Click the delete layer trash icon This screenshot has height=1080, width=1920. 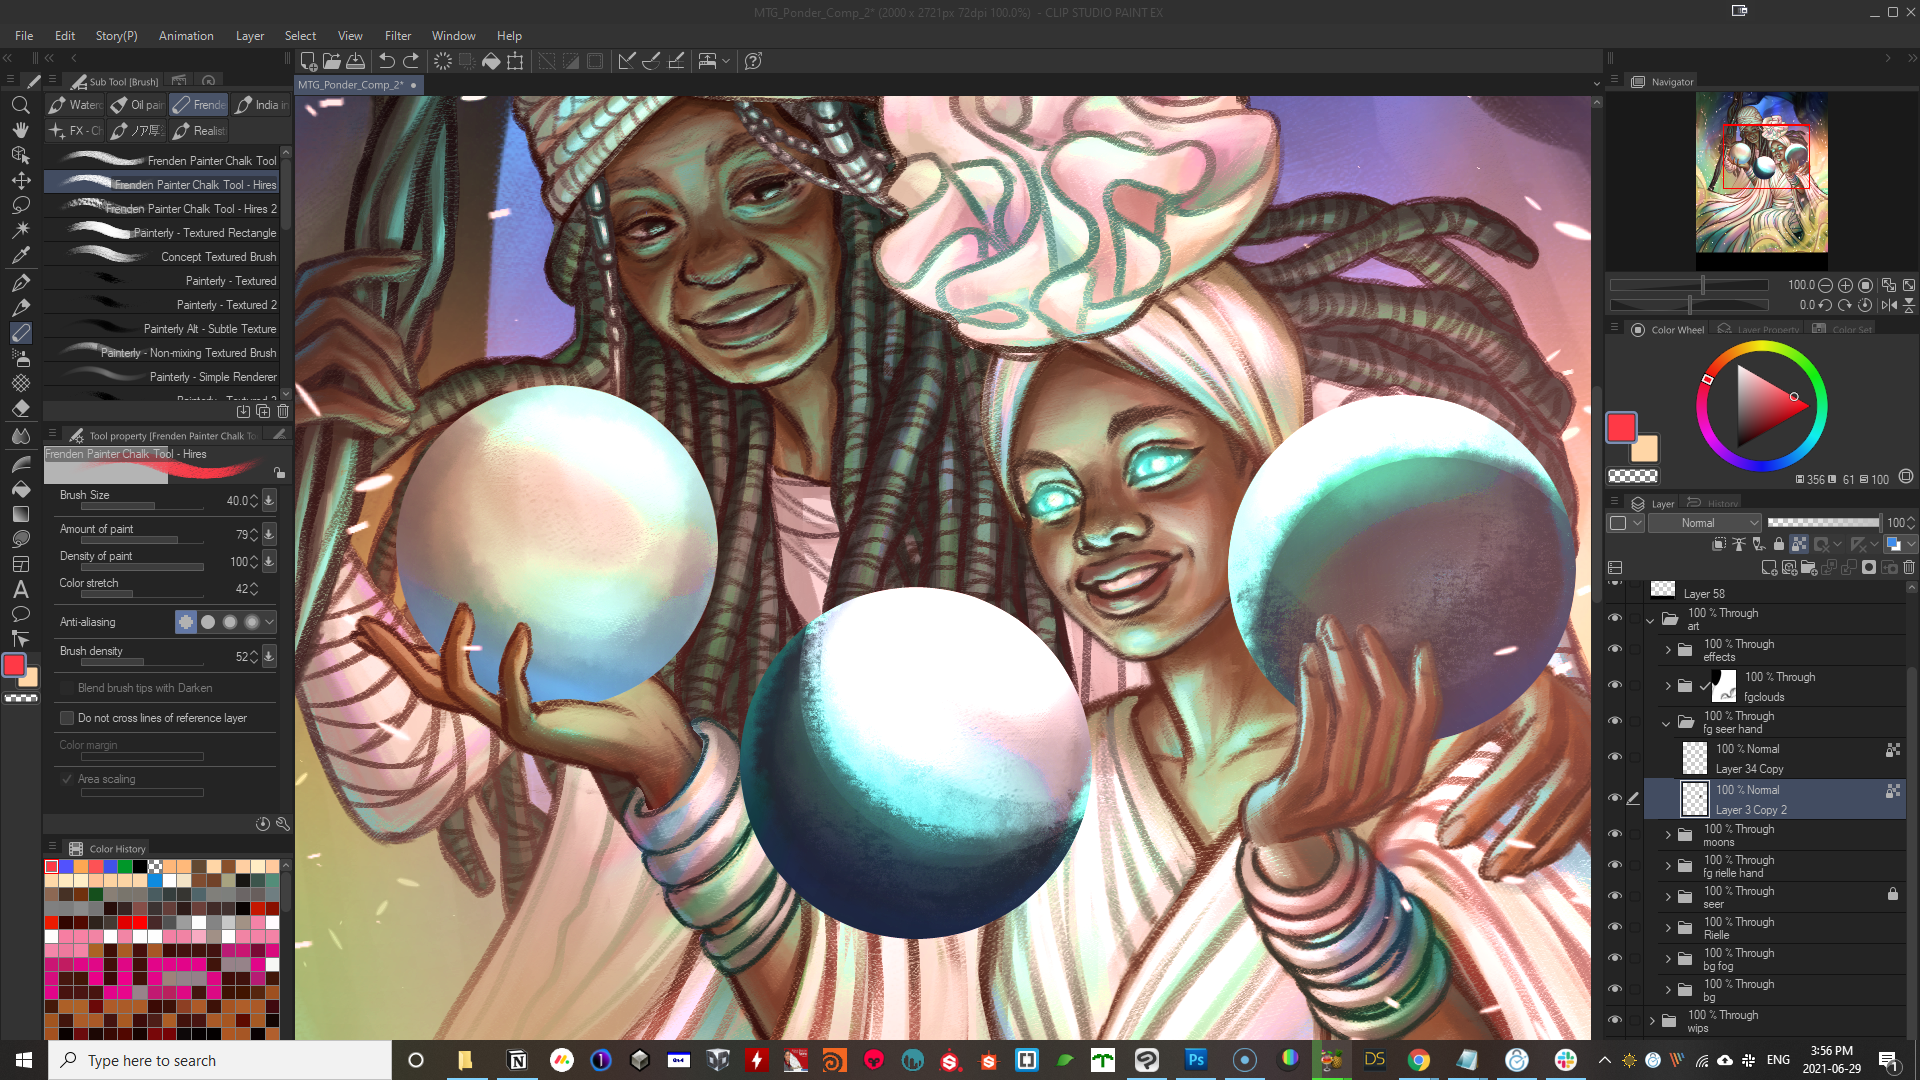pos(1909,567)
